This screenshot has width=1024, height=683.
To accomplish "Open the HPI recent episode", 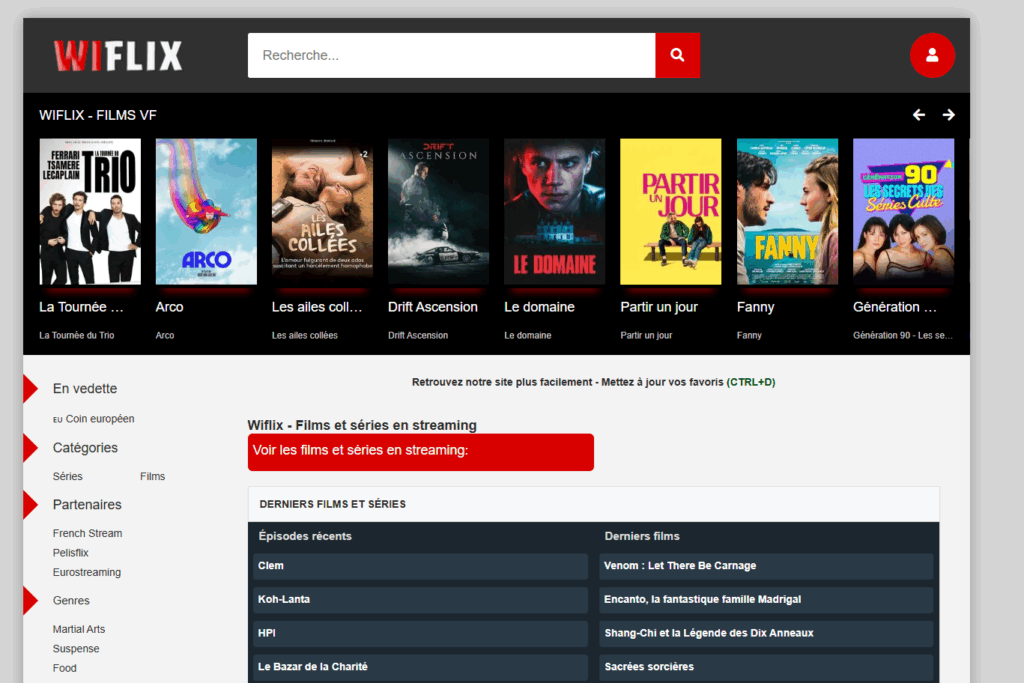I will point(421,633).
